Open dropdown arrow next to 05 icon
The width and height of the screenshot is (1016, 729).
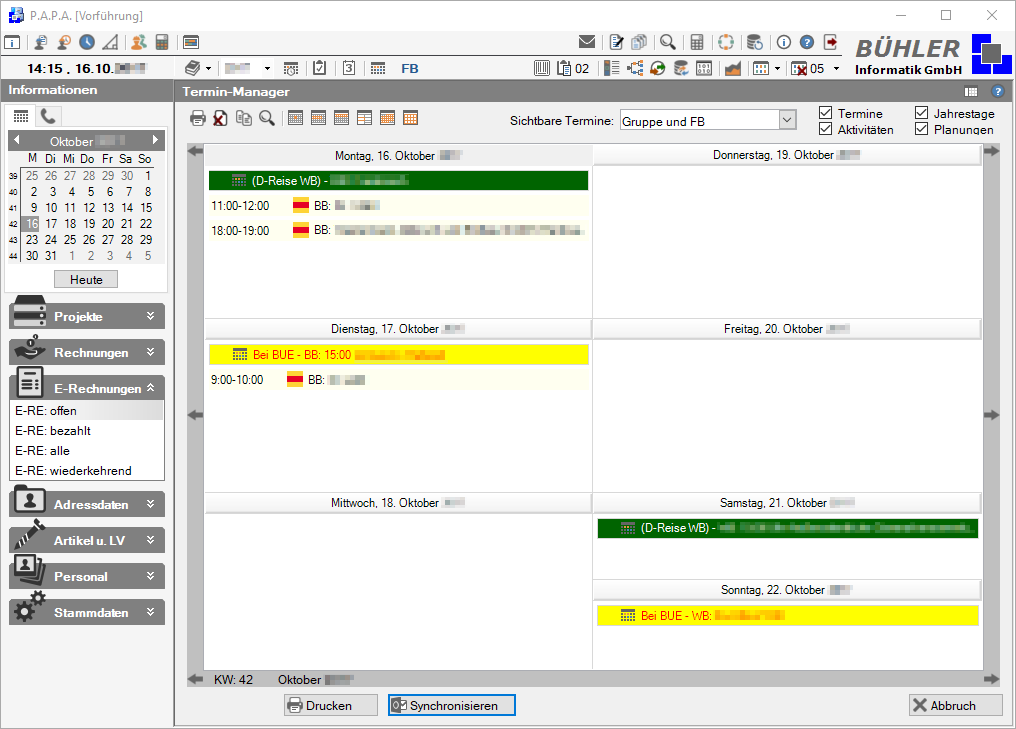pyautogui.click(x=836, y=68)
